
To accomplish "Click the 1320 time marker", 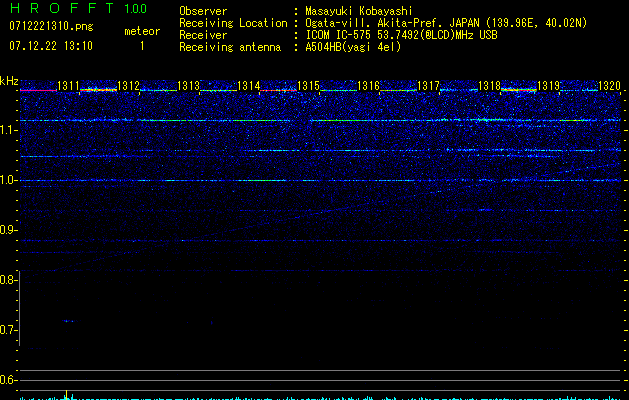I will pyautogui.click(x=609, y=87).
